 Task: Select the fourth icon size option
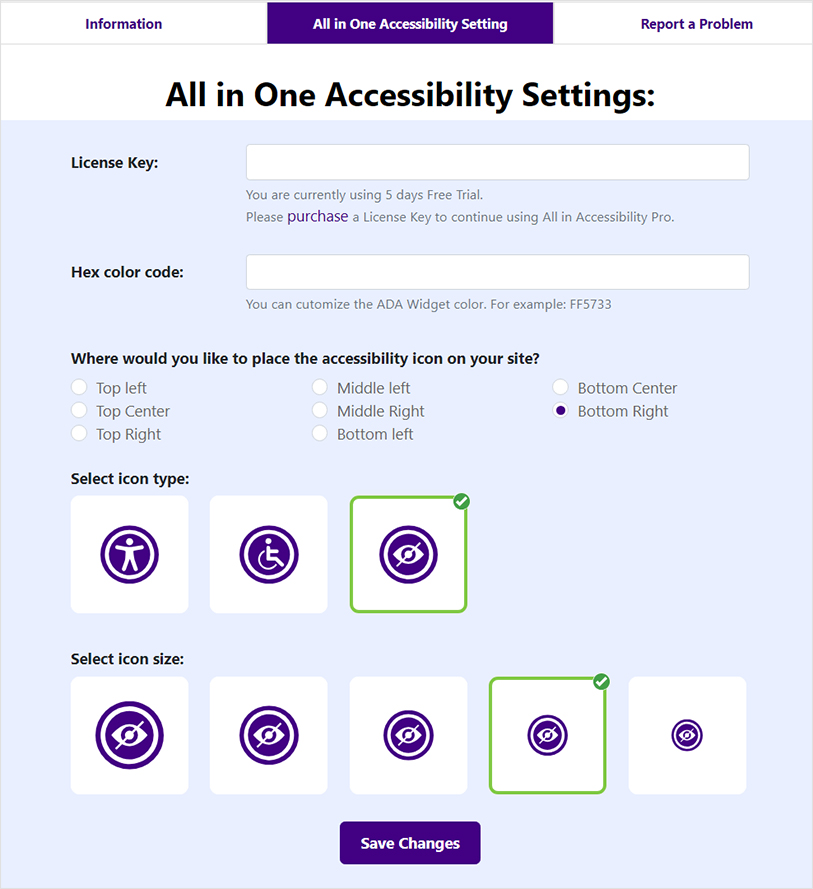coord(547,735)
